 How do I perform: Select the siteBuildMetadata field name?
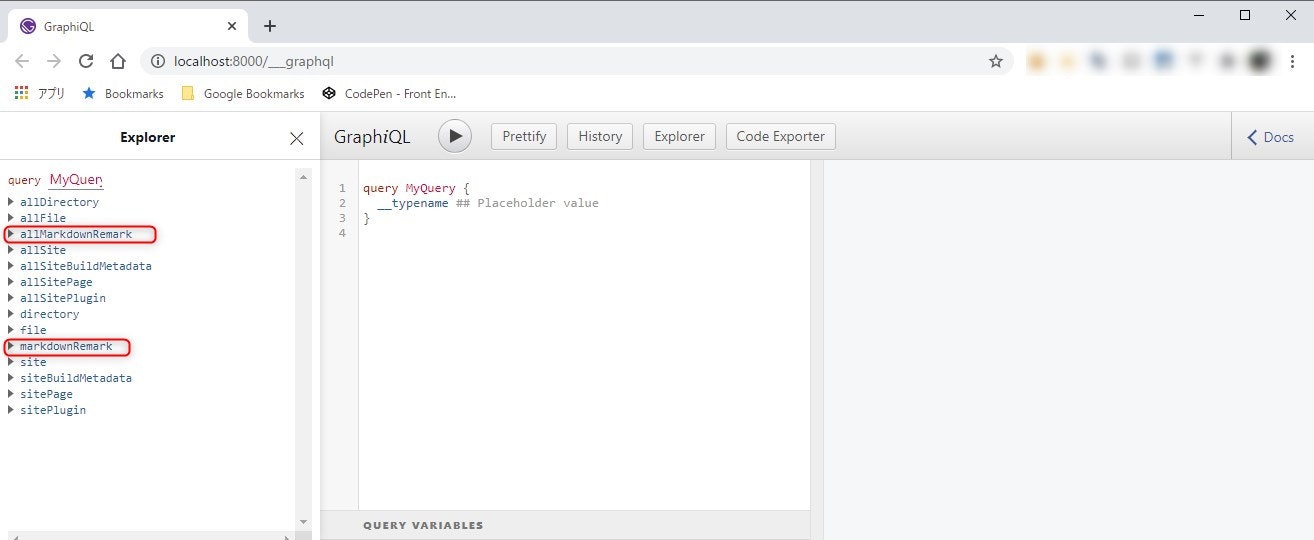(76, 378)
